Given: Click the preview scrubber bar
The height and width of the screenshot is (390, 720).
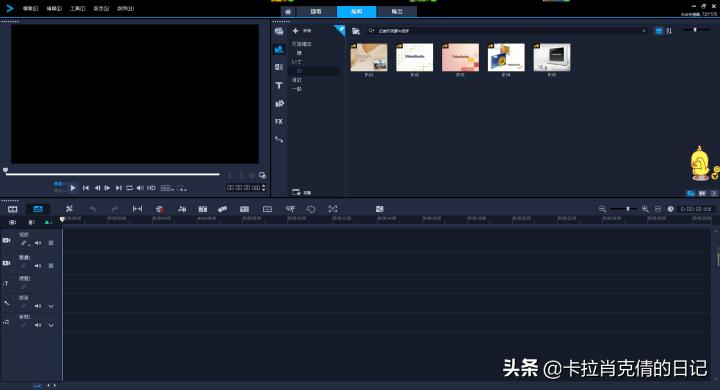Looking at the screenshot, I should click(112, 174).
